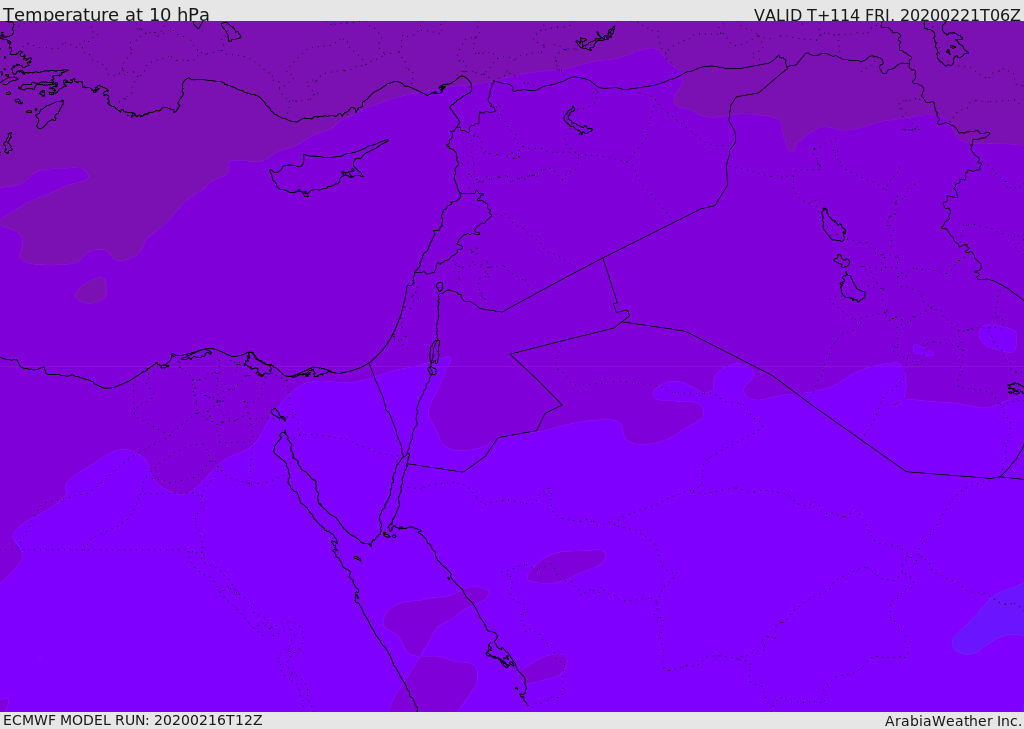Click the 'Temperature at 10 hPa' title
The height and width of the screenshot is (729, 1024).
point(106,14)
